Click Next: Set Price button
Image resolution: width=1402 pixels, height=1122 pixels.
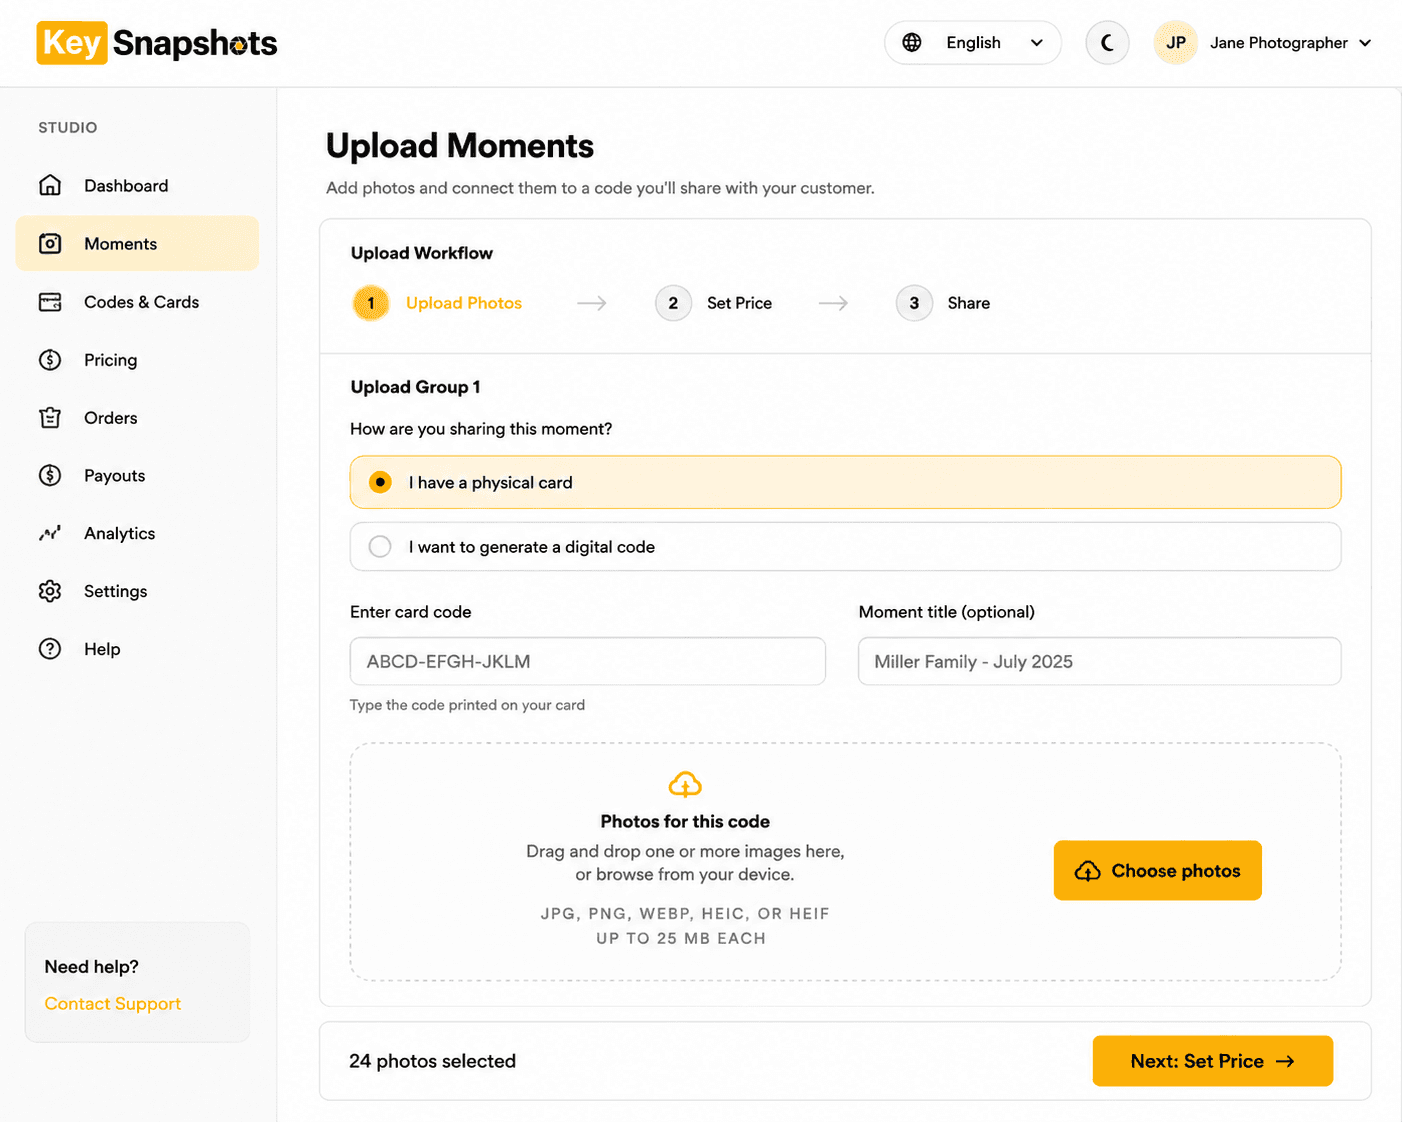pos(1213,1061)
